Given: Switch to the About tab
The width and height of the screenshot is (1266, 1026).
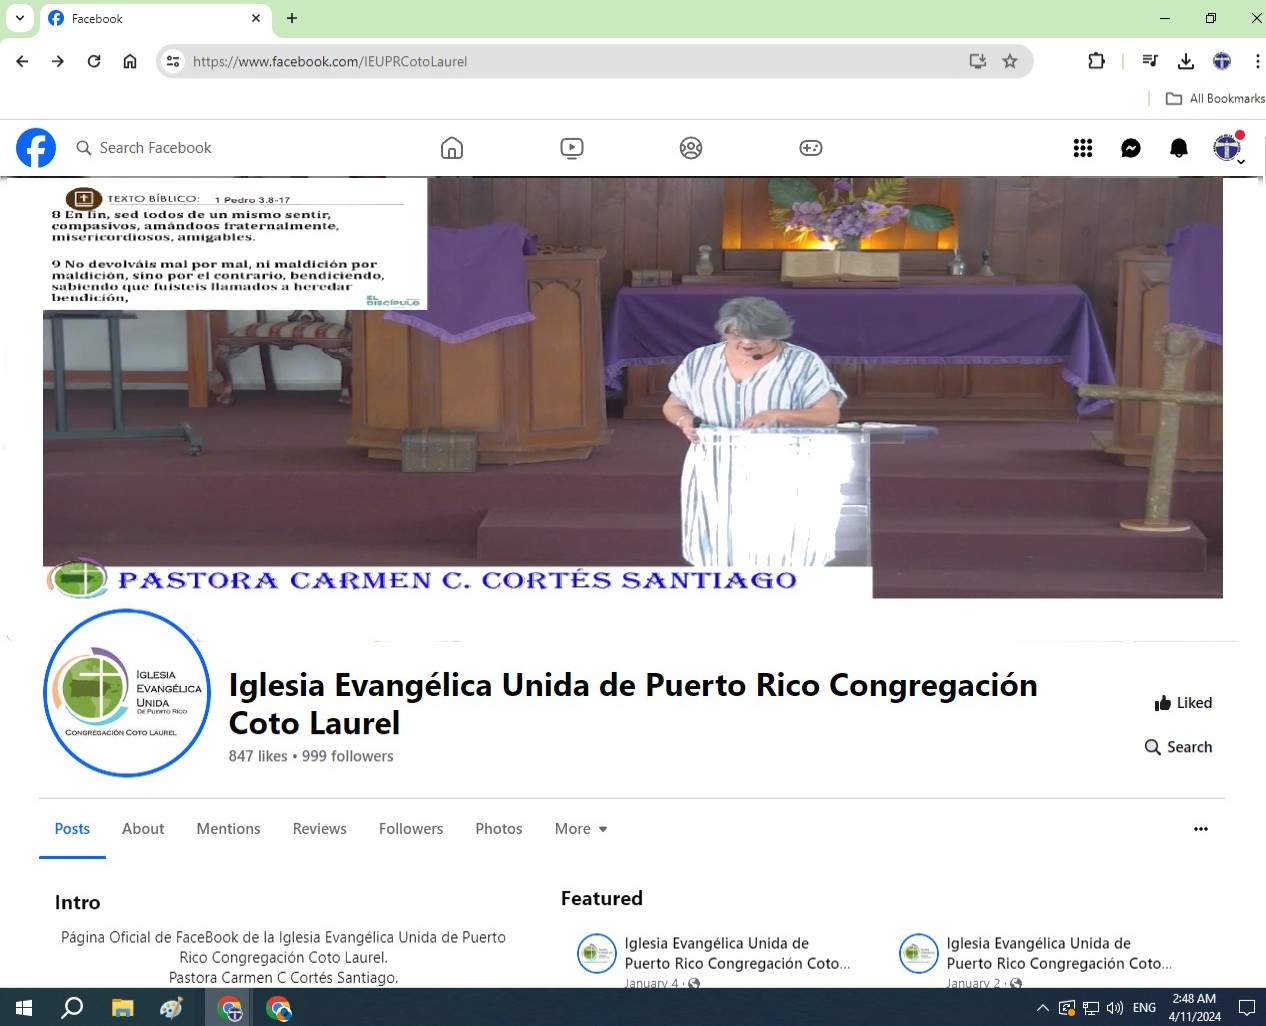Looking at the screenshot, I should tap(143, 828).
